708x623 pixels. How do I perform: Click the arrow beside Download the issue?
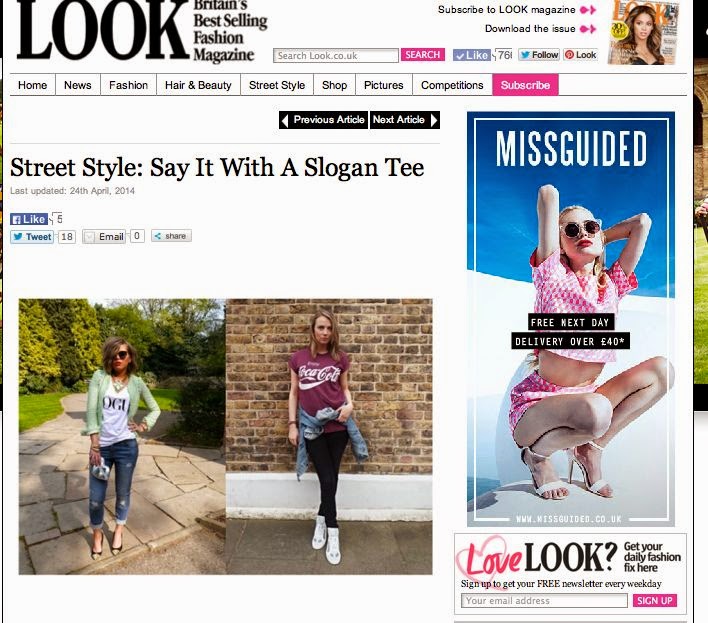point(588,29)
